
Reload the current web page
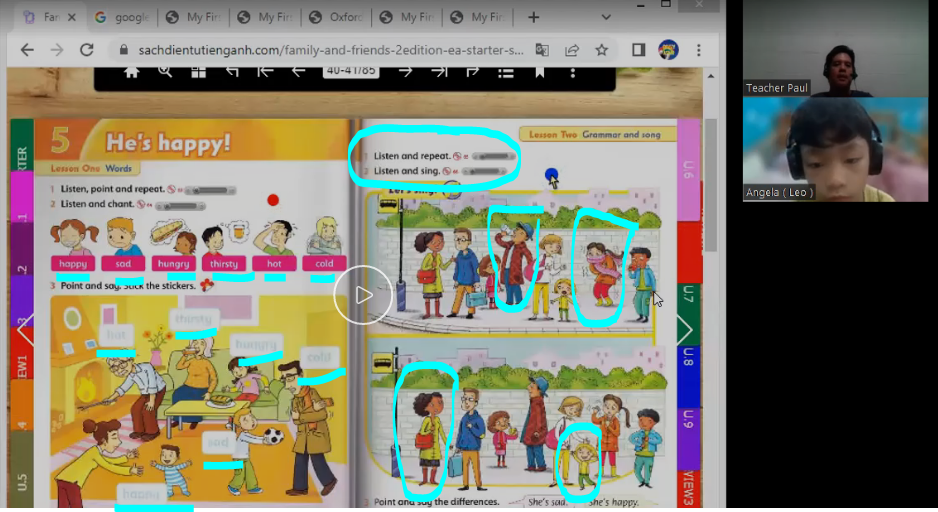coord(87,50)
